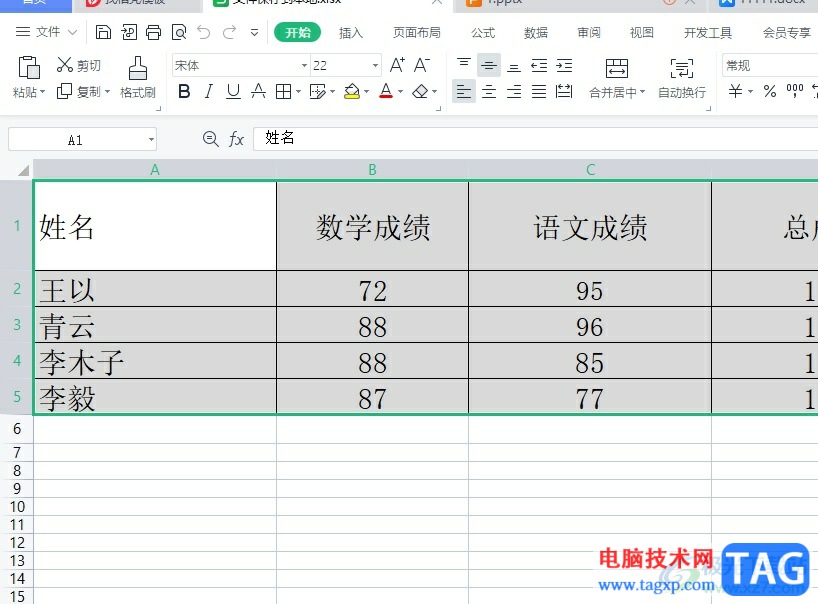818x604 pixels.
Task: Click the 剪切 cut button
Action: [79, 65]
